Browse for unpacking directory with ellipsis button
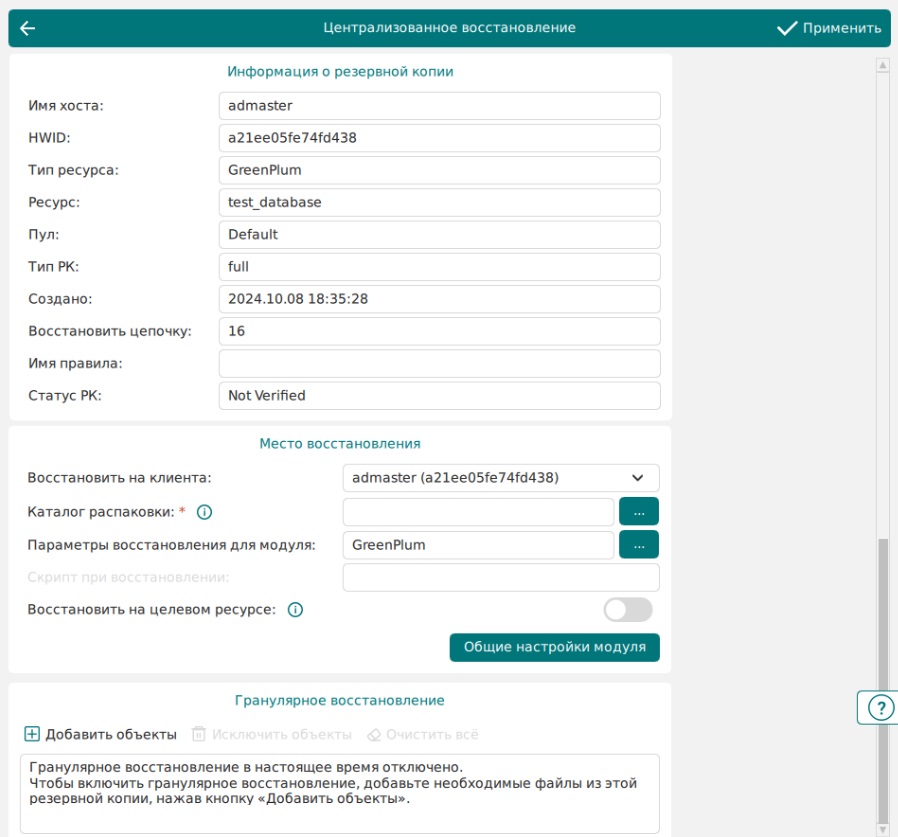This screenshot has width=898, height=837. click(x=639, y=512)
